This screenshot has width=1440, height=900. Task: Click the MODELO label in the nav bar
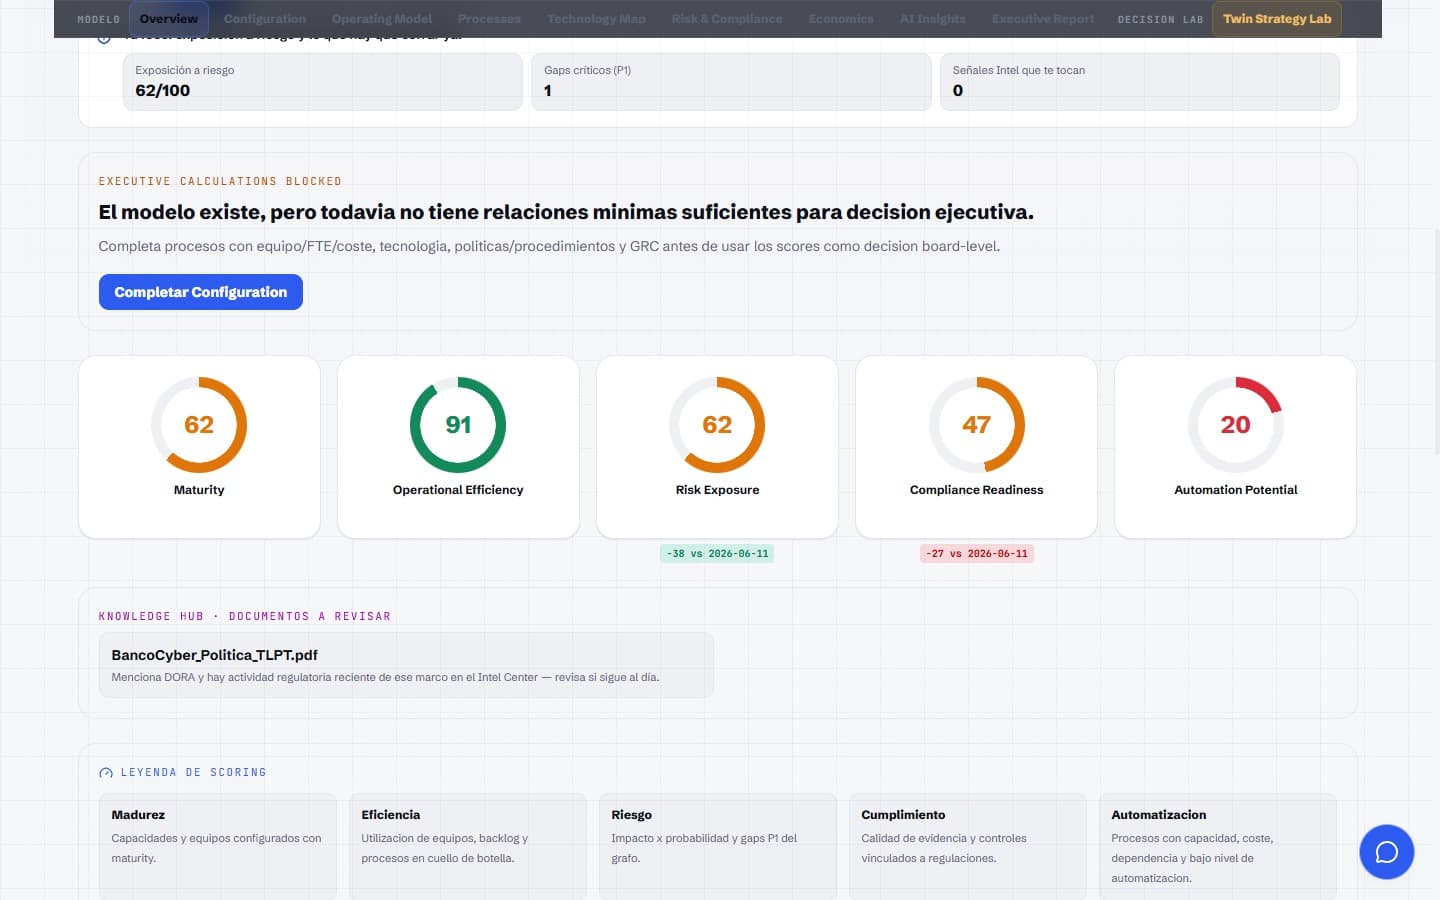(x=98, y=20)
